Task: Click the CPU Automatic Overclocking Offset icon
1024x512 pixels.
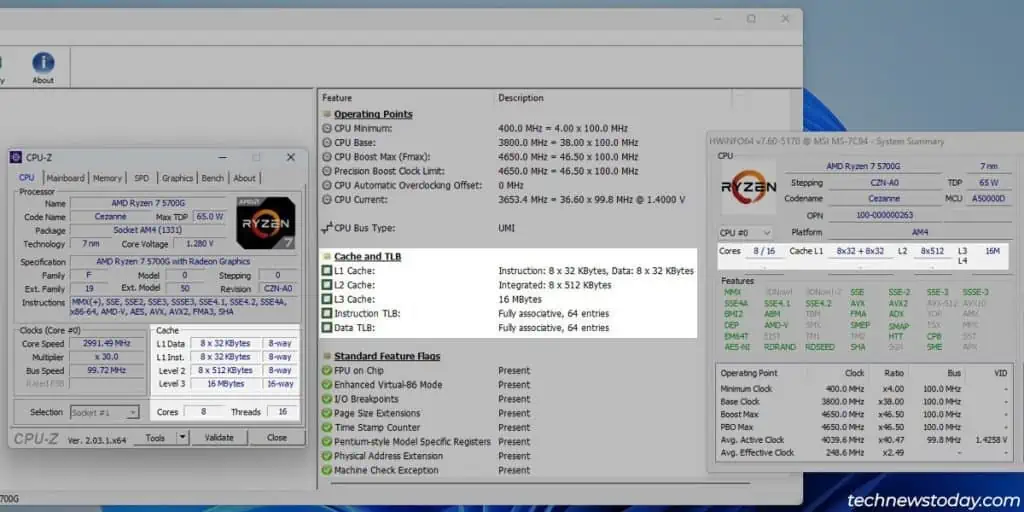Action: (x=327, y=185)
